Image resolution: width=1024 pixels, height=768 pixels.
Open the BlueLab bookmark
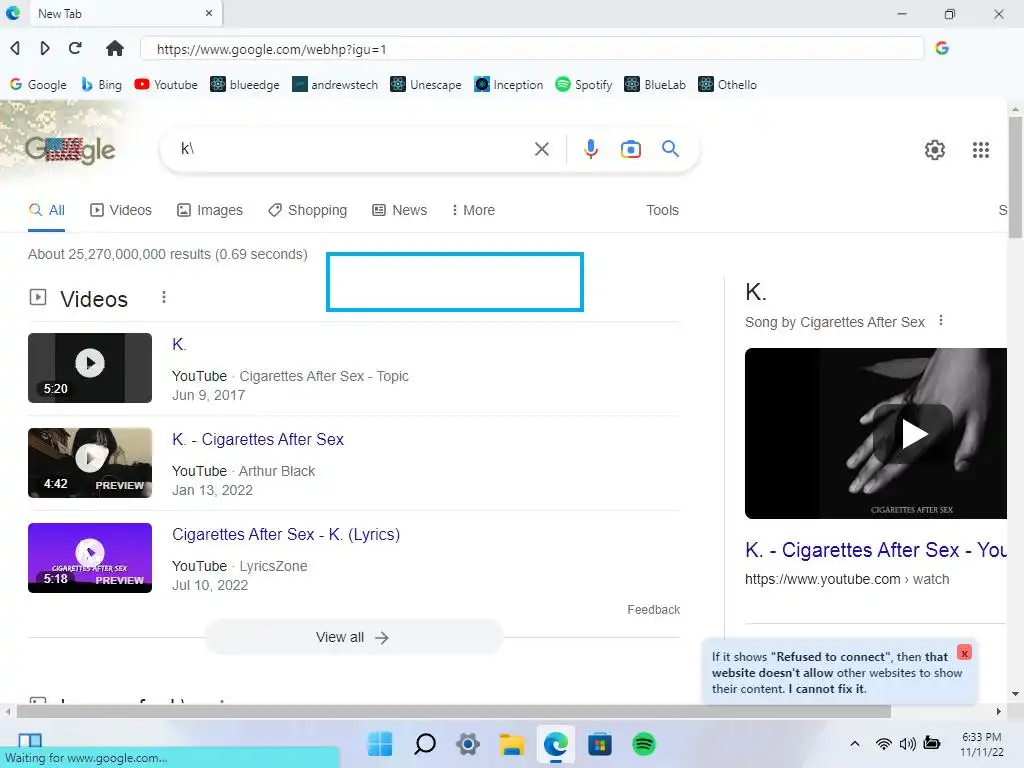pos(655,85)
